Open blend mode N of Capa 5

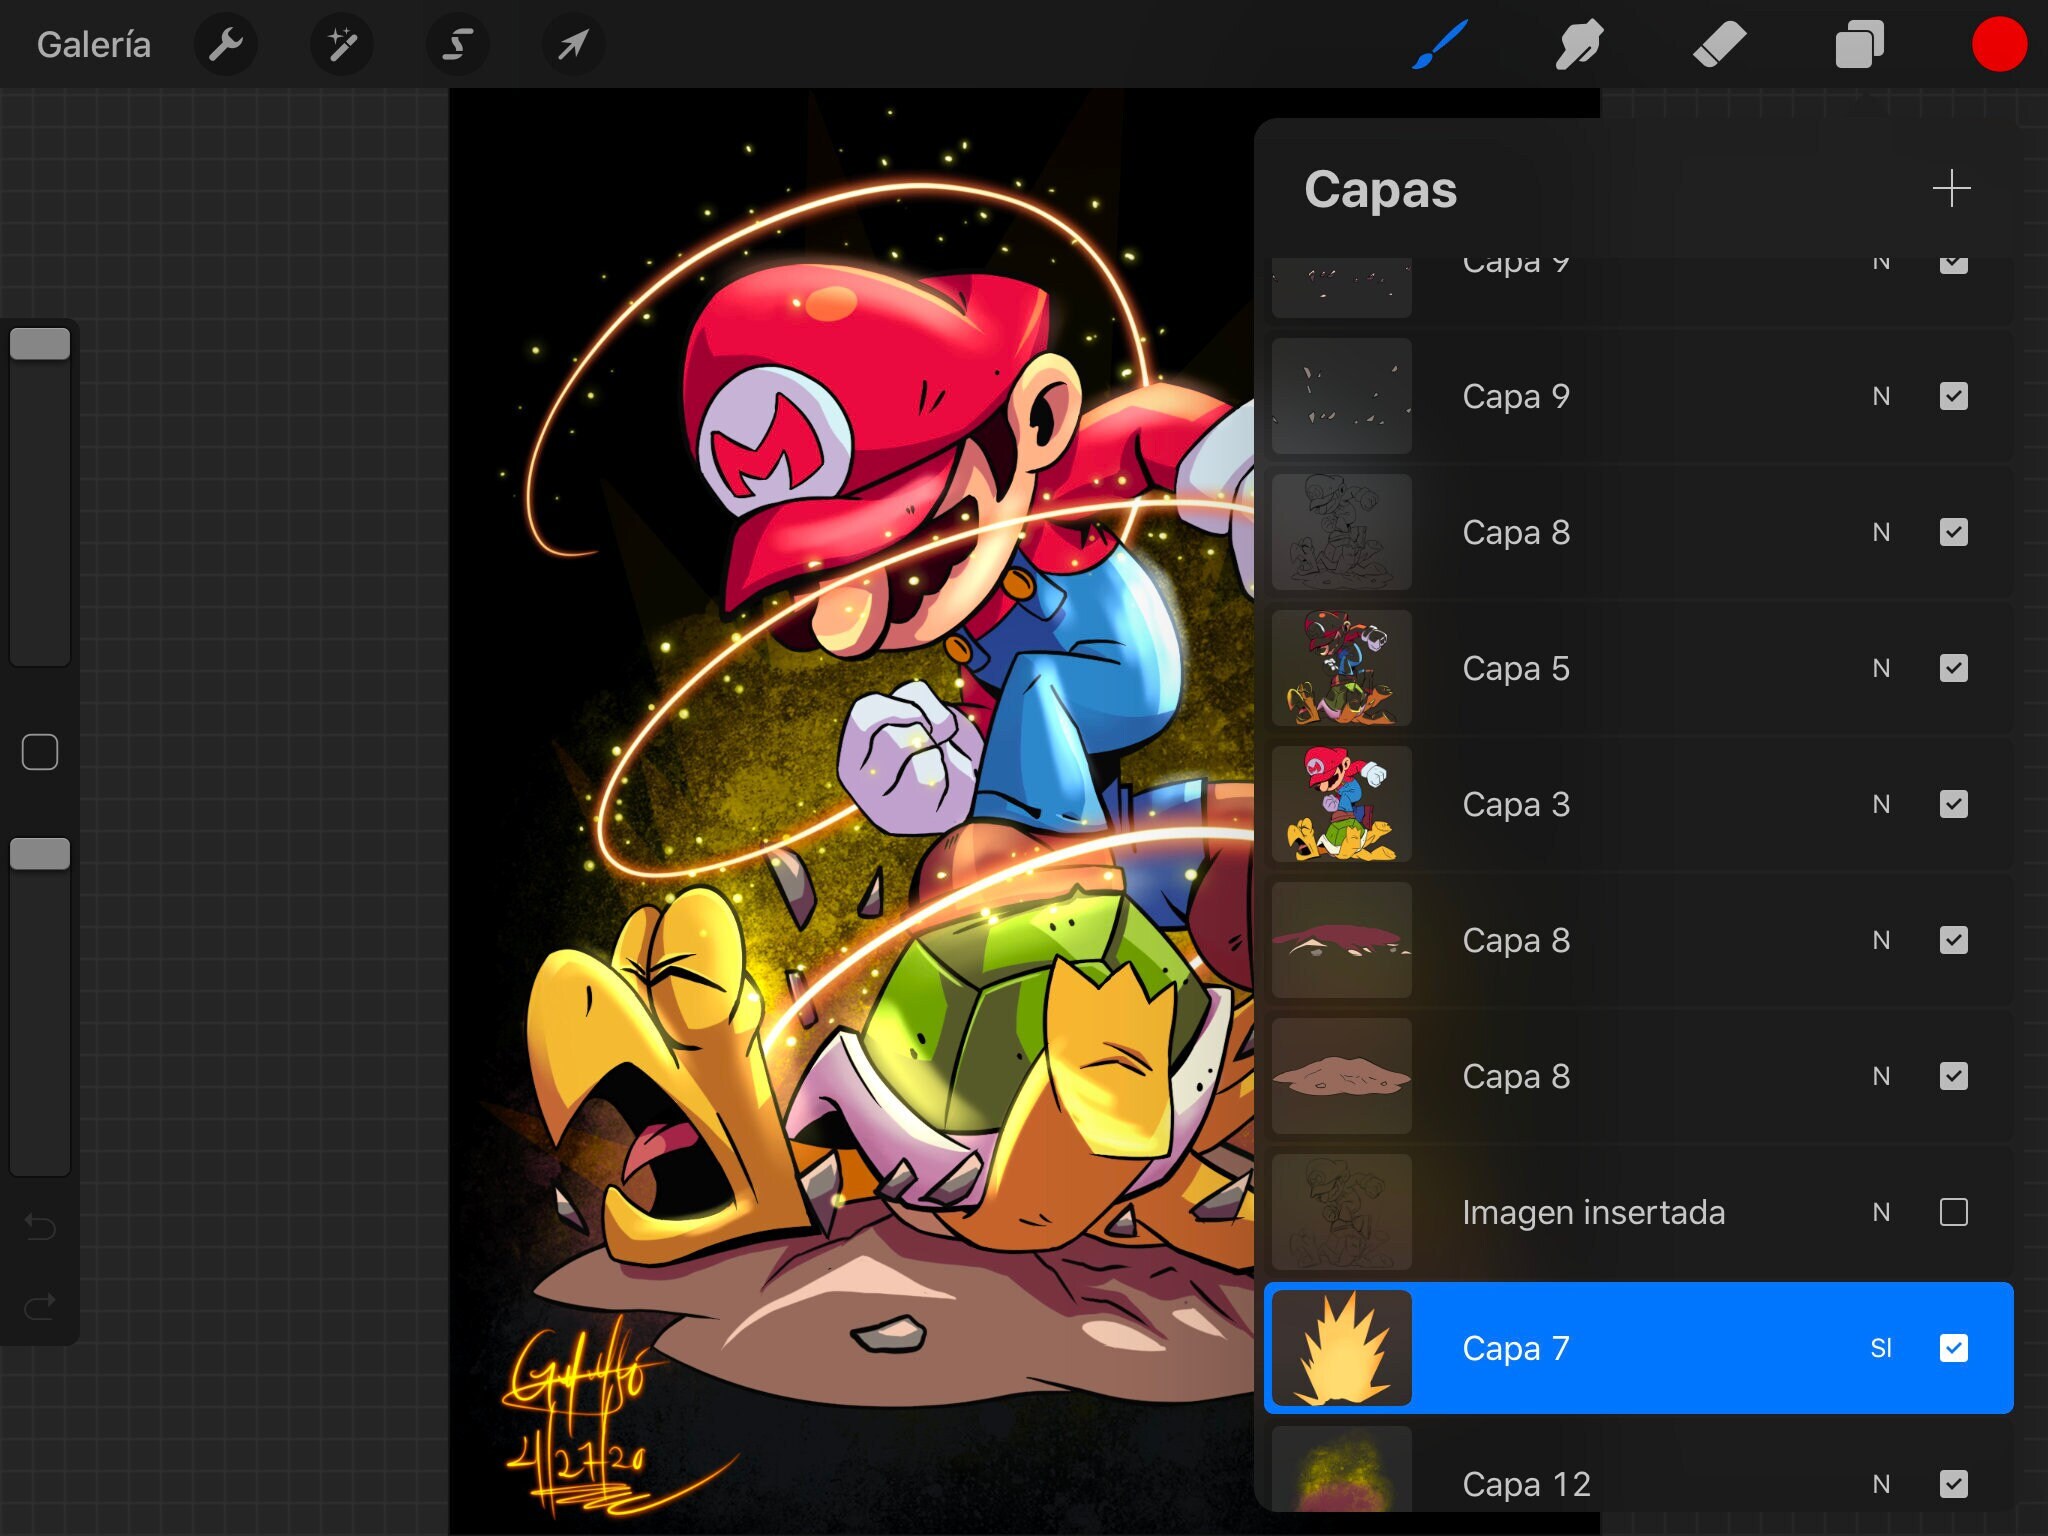click(x=1881, y=668)
